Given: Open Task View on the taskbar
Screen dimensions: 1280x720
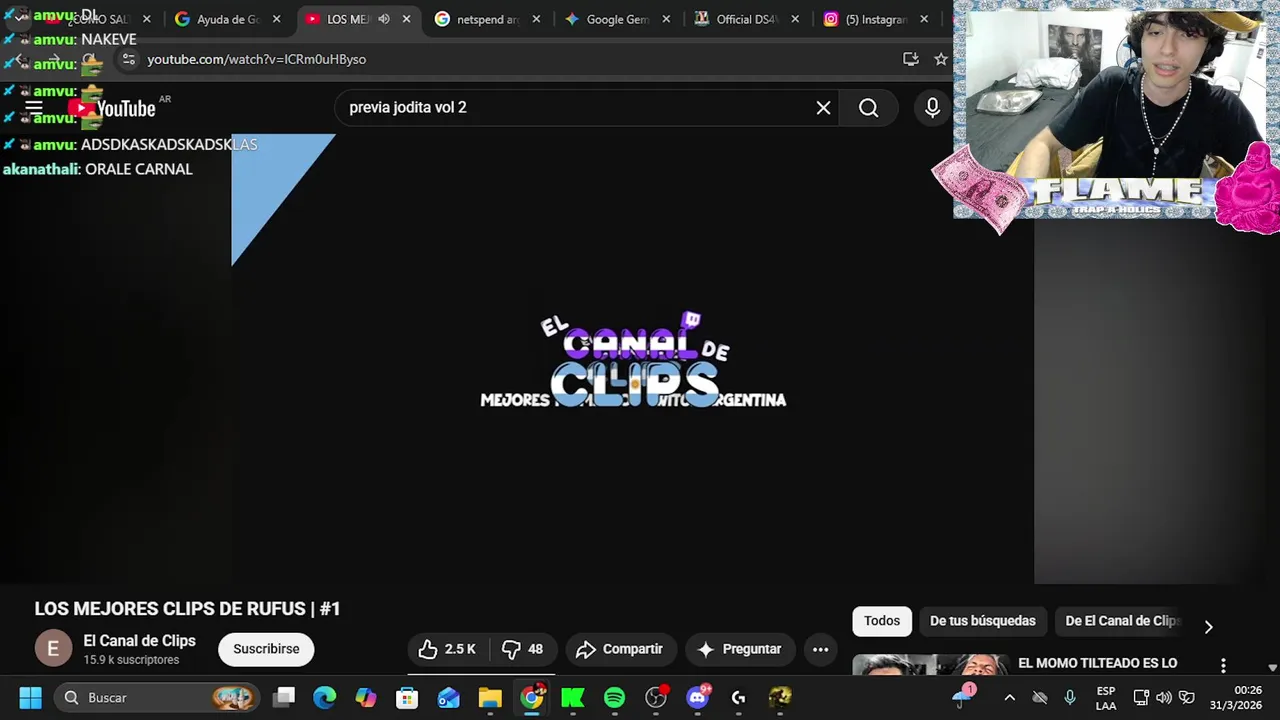Looking at the screenshot, I should click(x=284, y=697).
